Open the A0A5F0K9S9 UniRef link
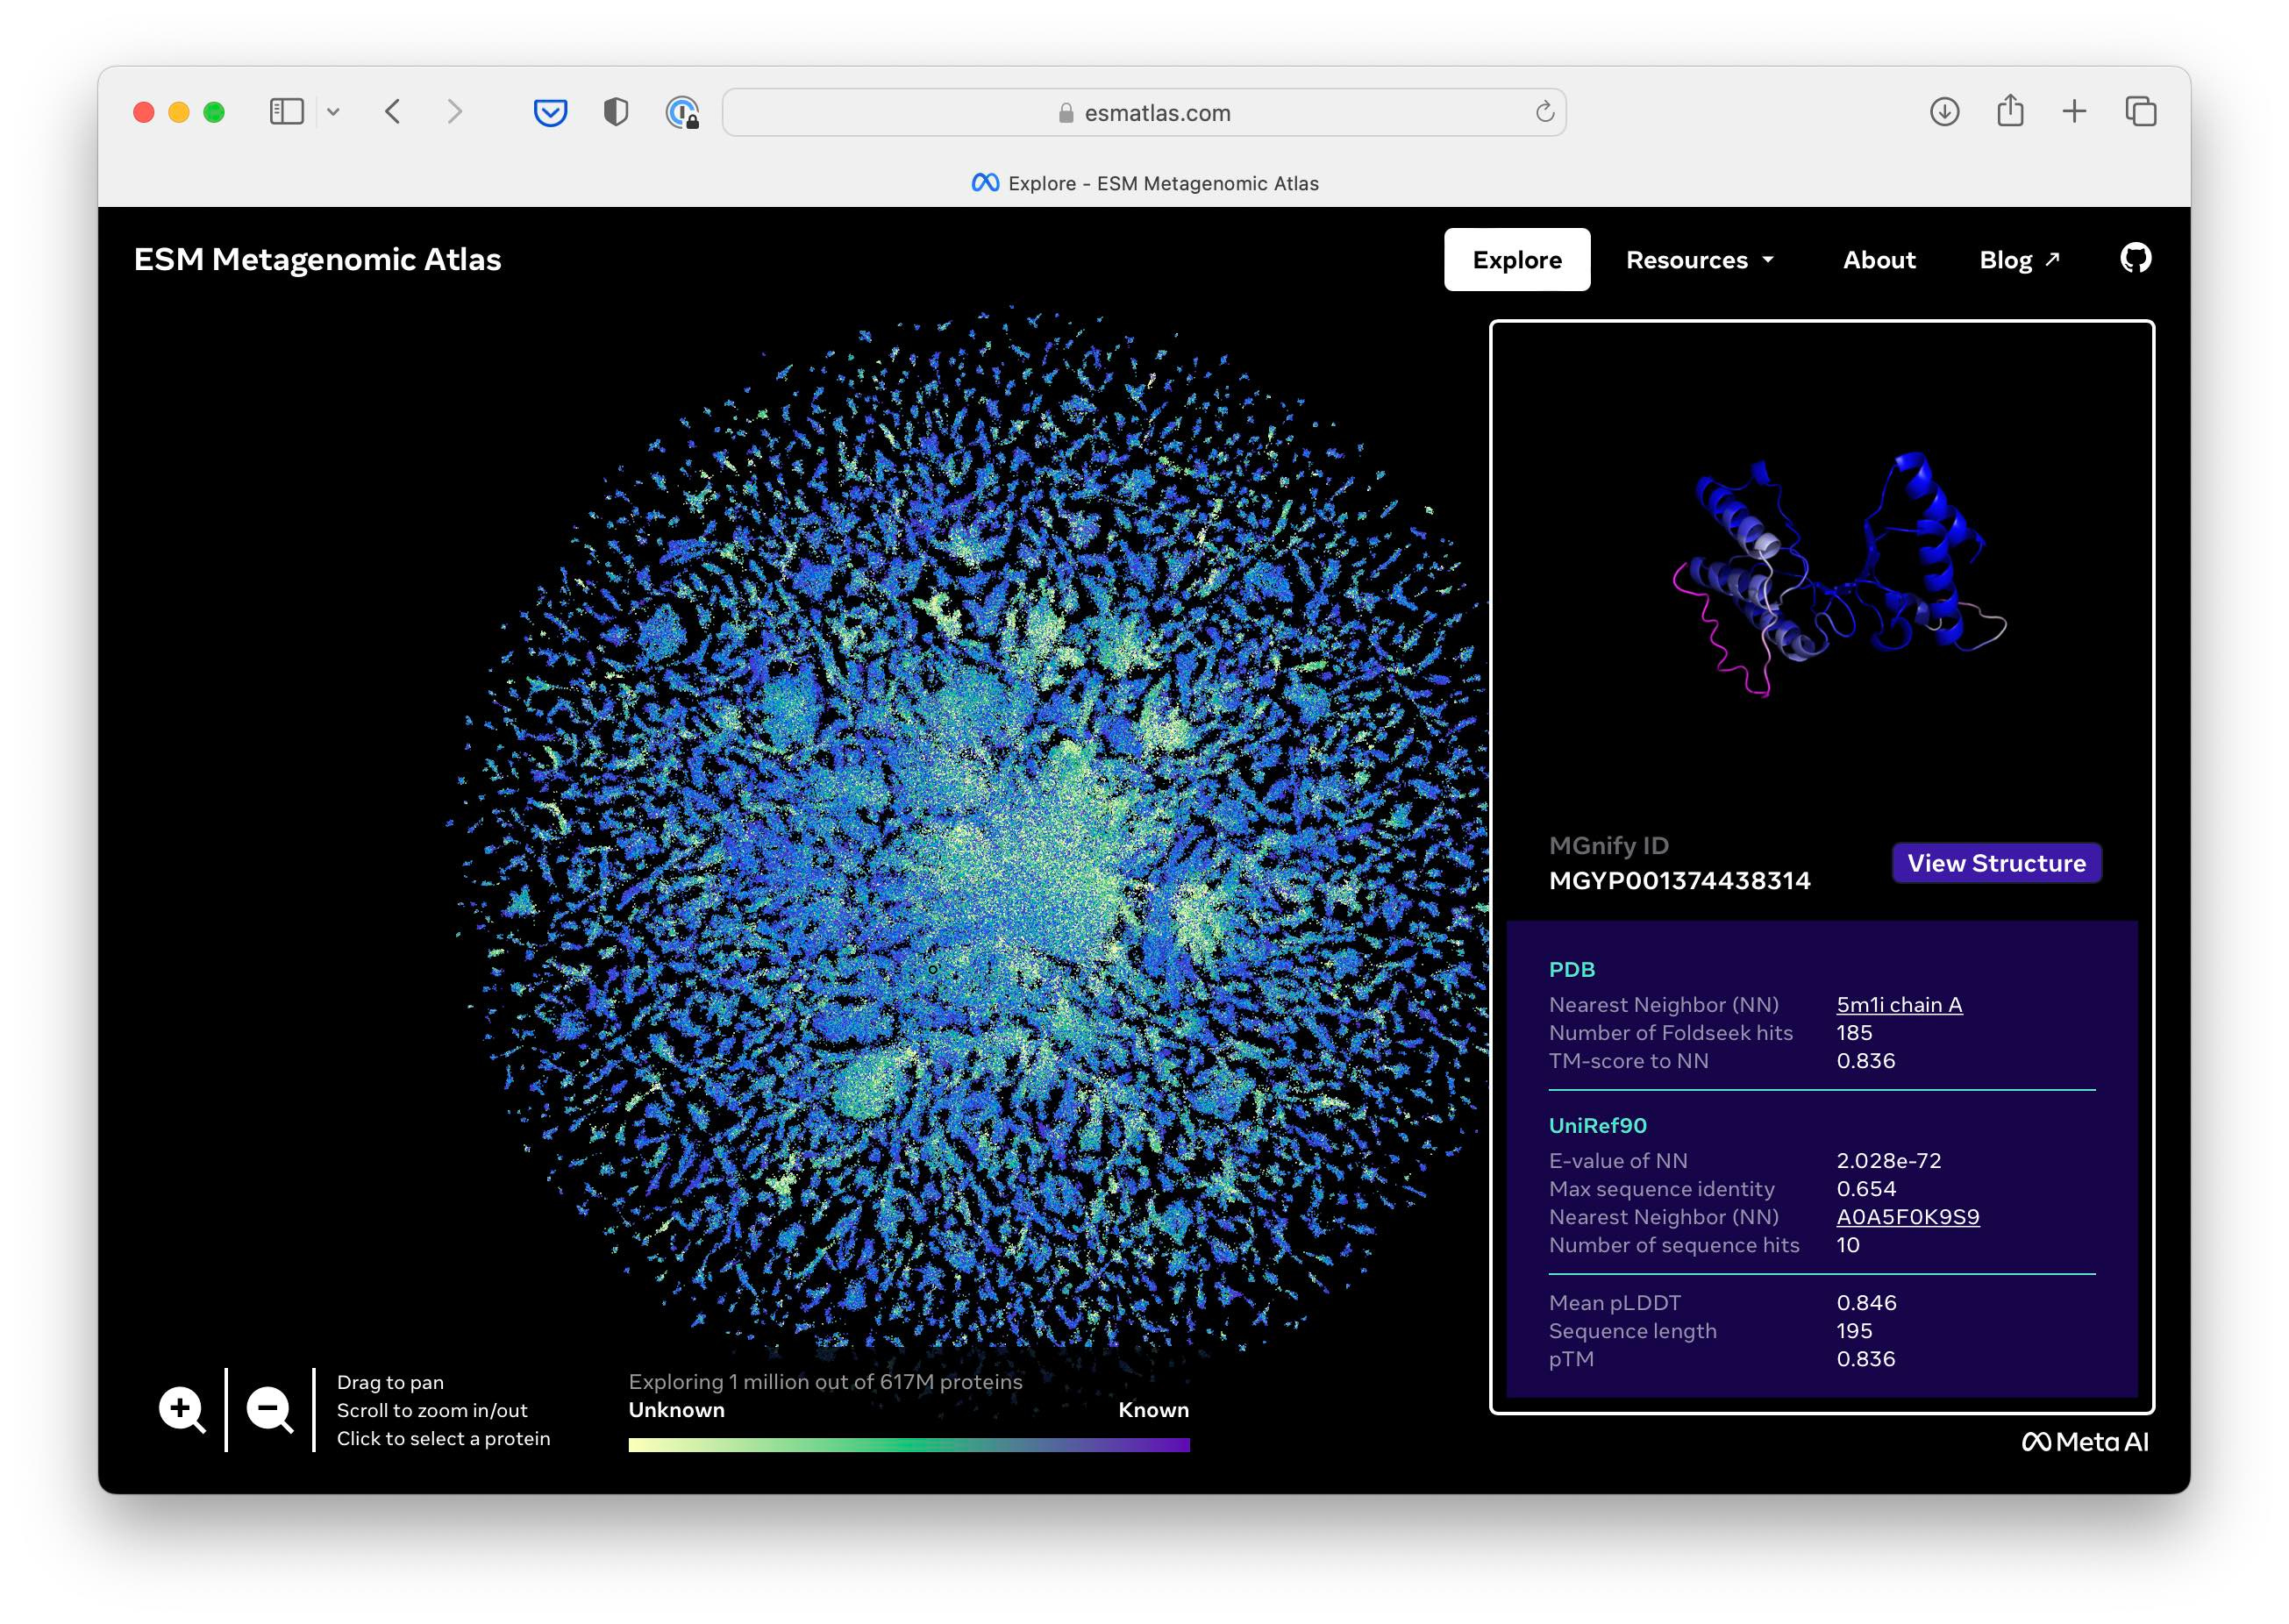This screenshot has height=1624, width=2289. [1907, 1217]
